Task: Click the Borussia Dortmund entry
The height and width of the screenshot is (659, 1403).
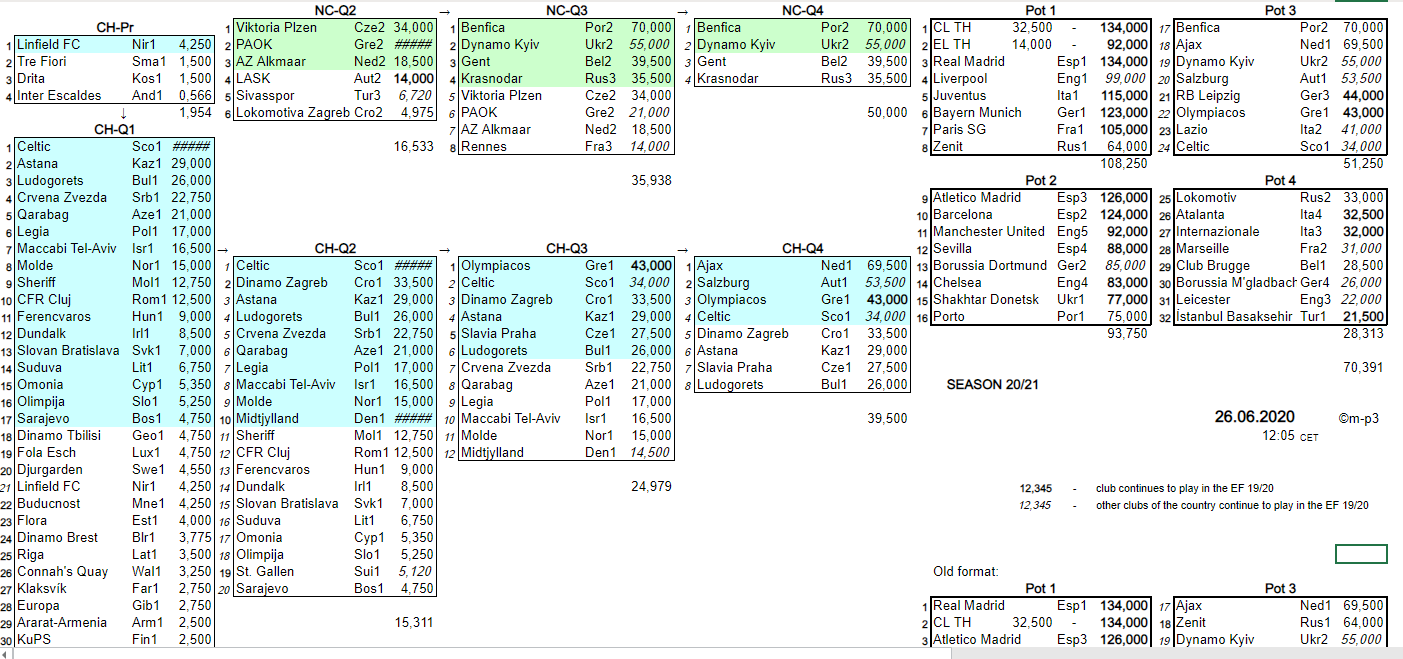Action: tap(990, 266)
